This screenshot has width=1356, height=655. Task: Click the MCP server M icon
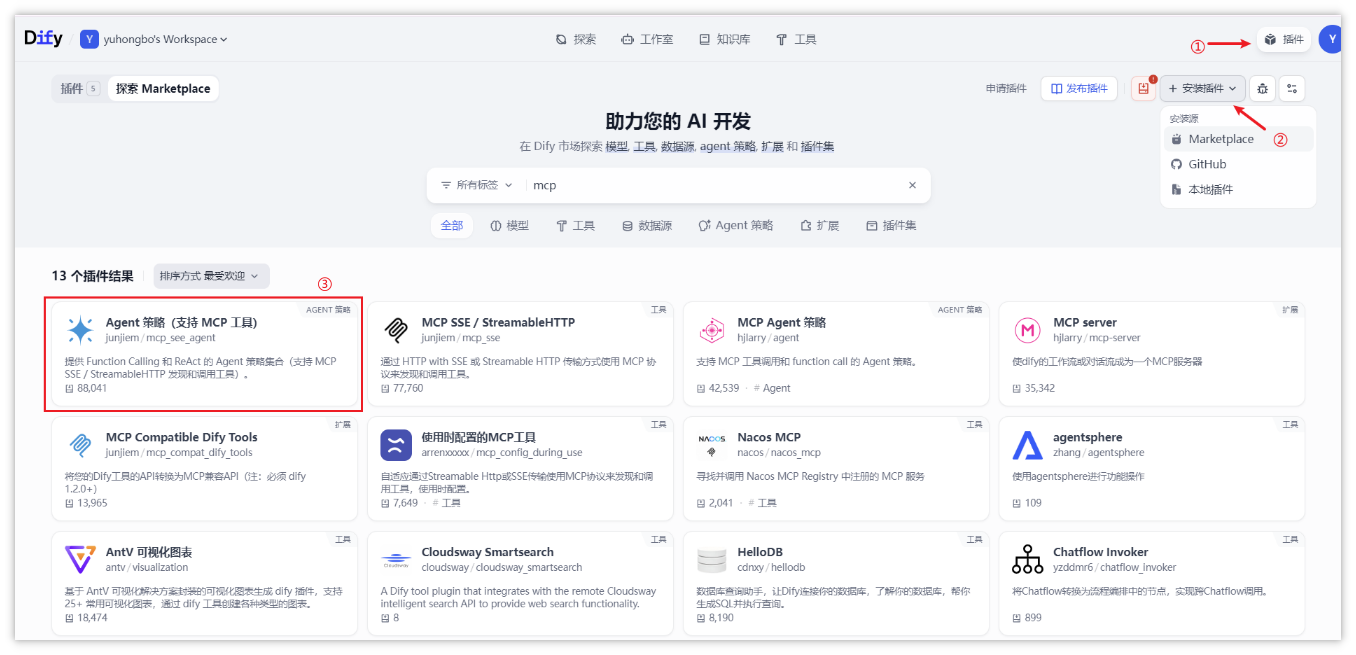click(1028, 330)
